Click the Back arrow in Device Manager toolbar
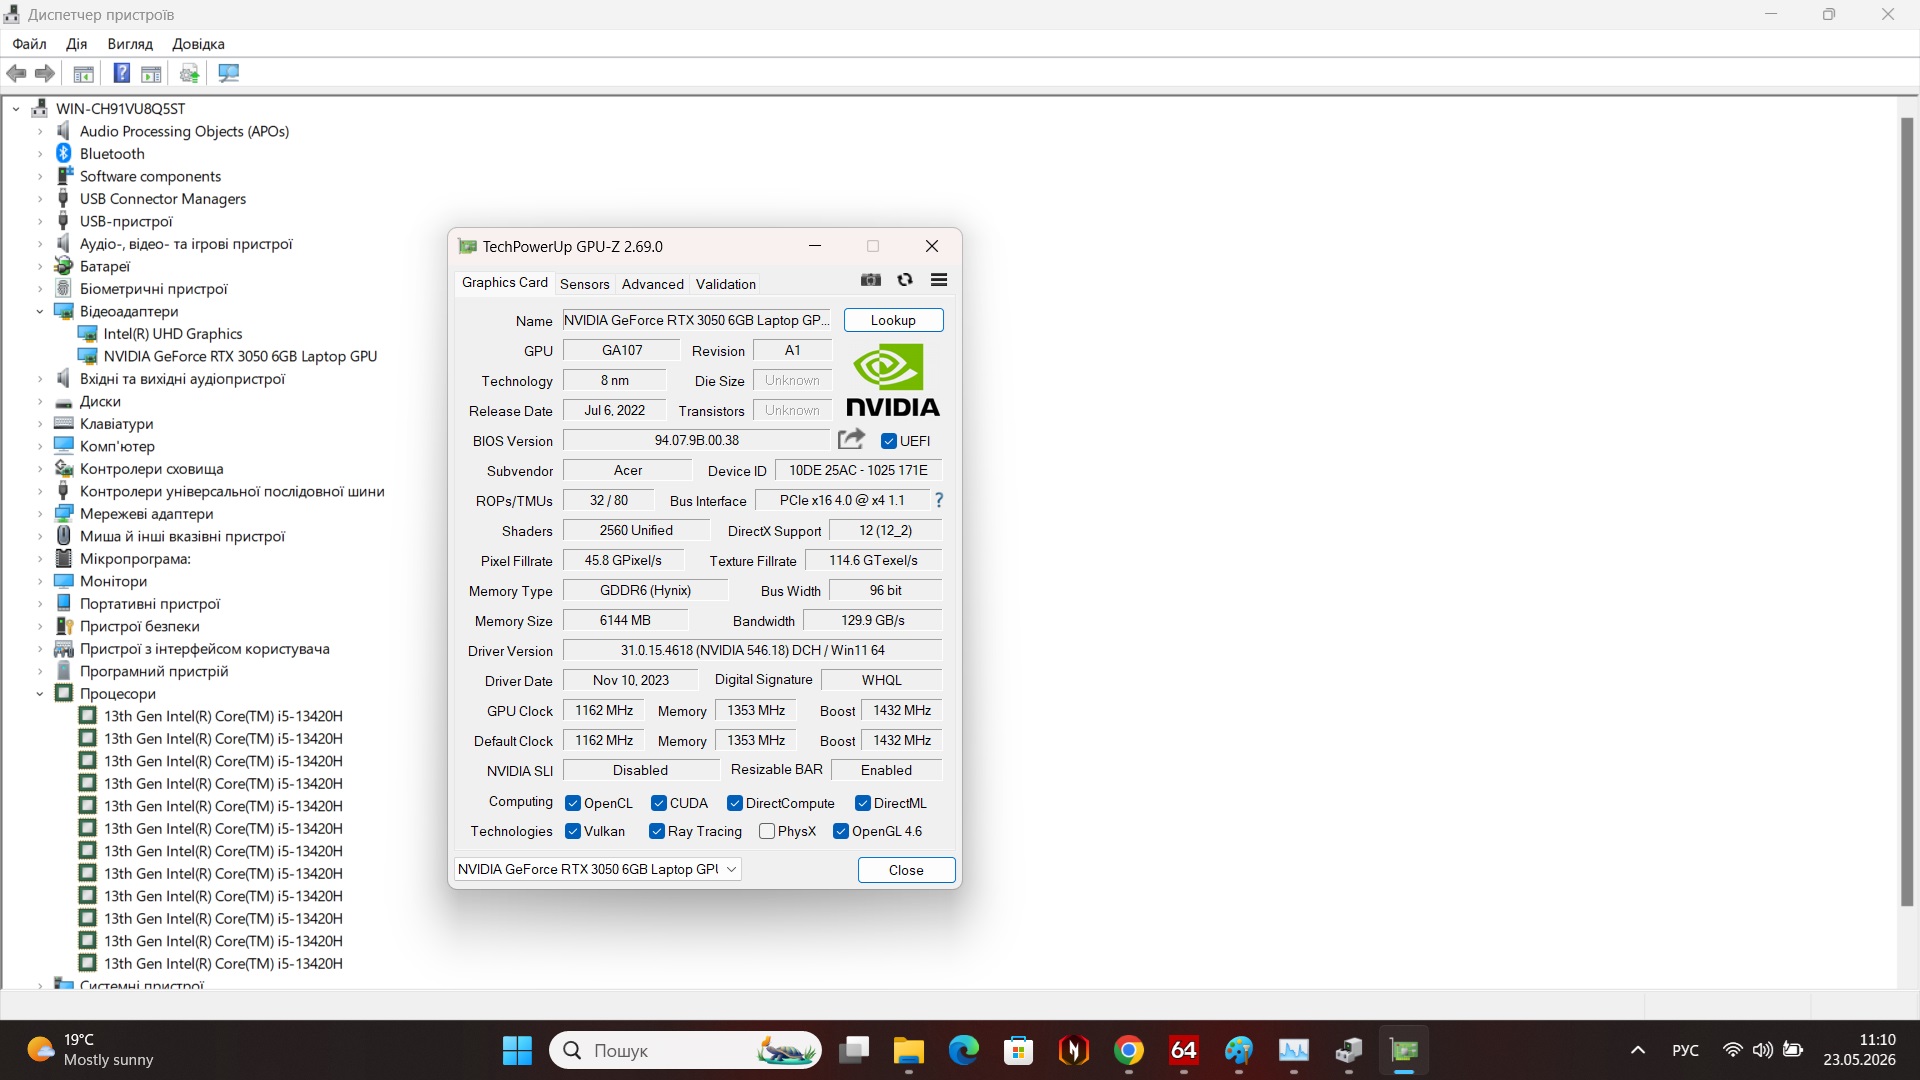1920x1080 pixels. [16, 73]
